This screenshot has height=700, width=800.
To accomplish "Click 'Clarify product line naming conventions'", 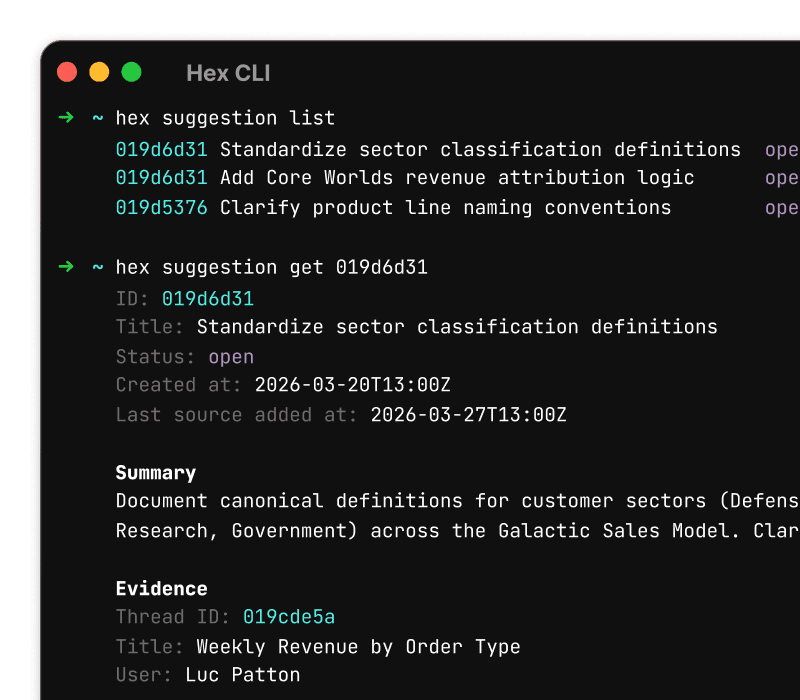I will (445, 208).
